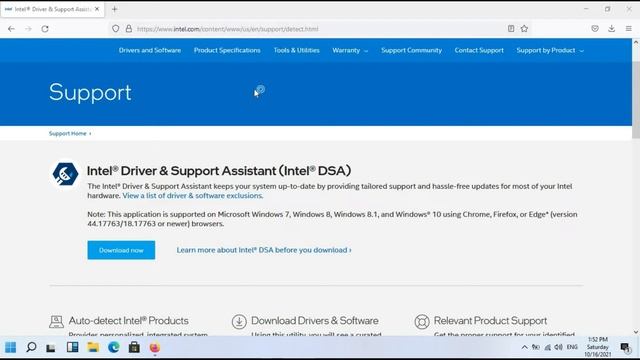
Task: Open Product Specifications menu item
Action: (227, 50)
